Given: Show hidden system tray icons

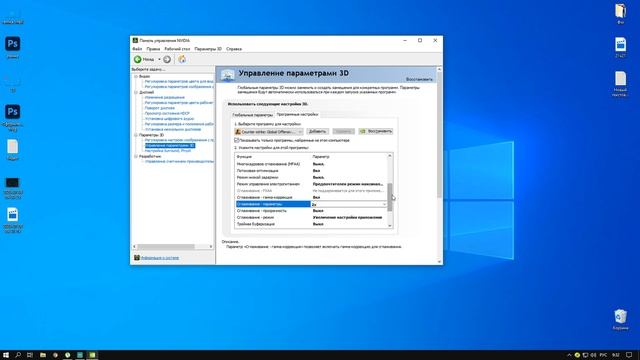Looking at the screenshot, I should [x=569, y=356].
